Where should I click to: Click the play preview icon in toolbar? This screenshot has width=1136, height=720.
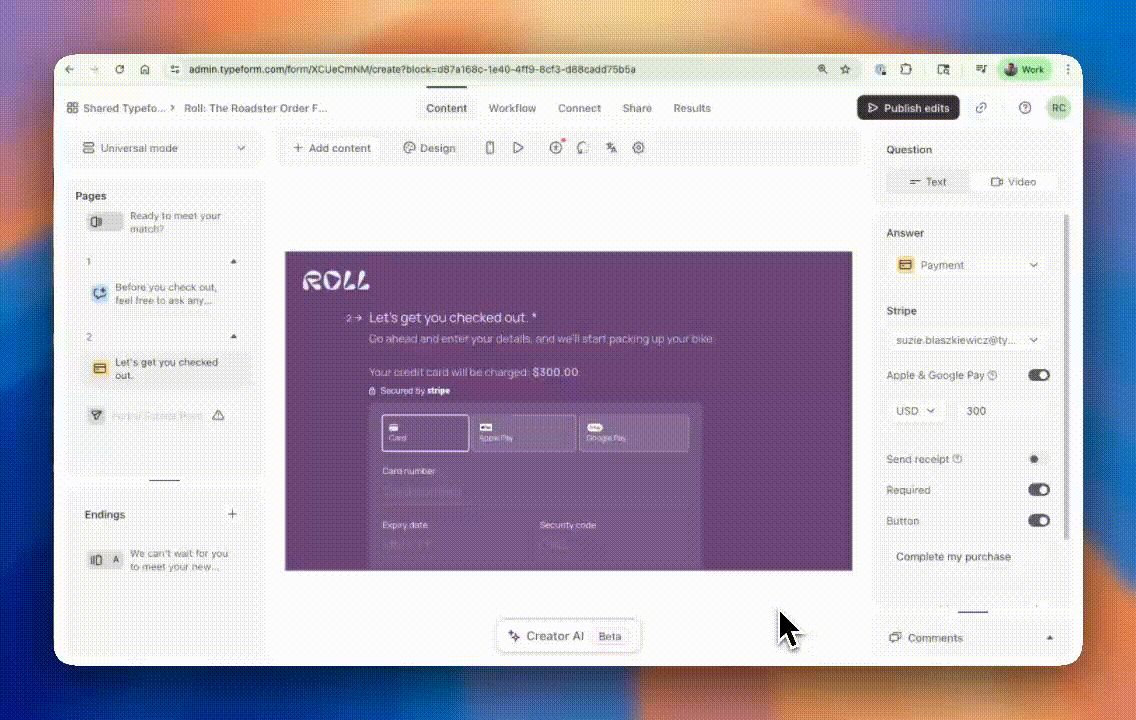pyautogui.click(x=518, y=148)
